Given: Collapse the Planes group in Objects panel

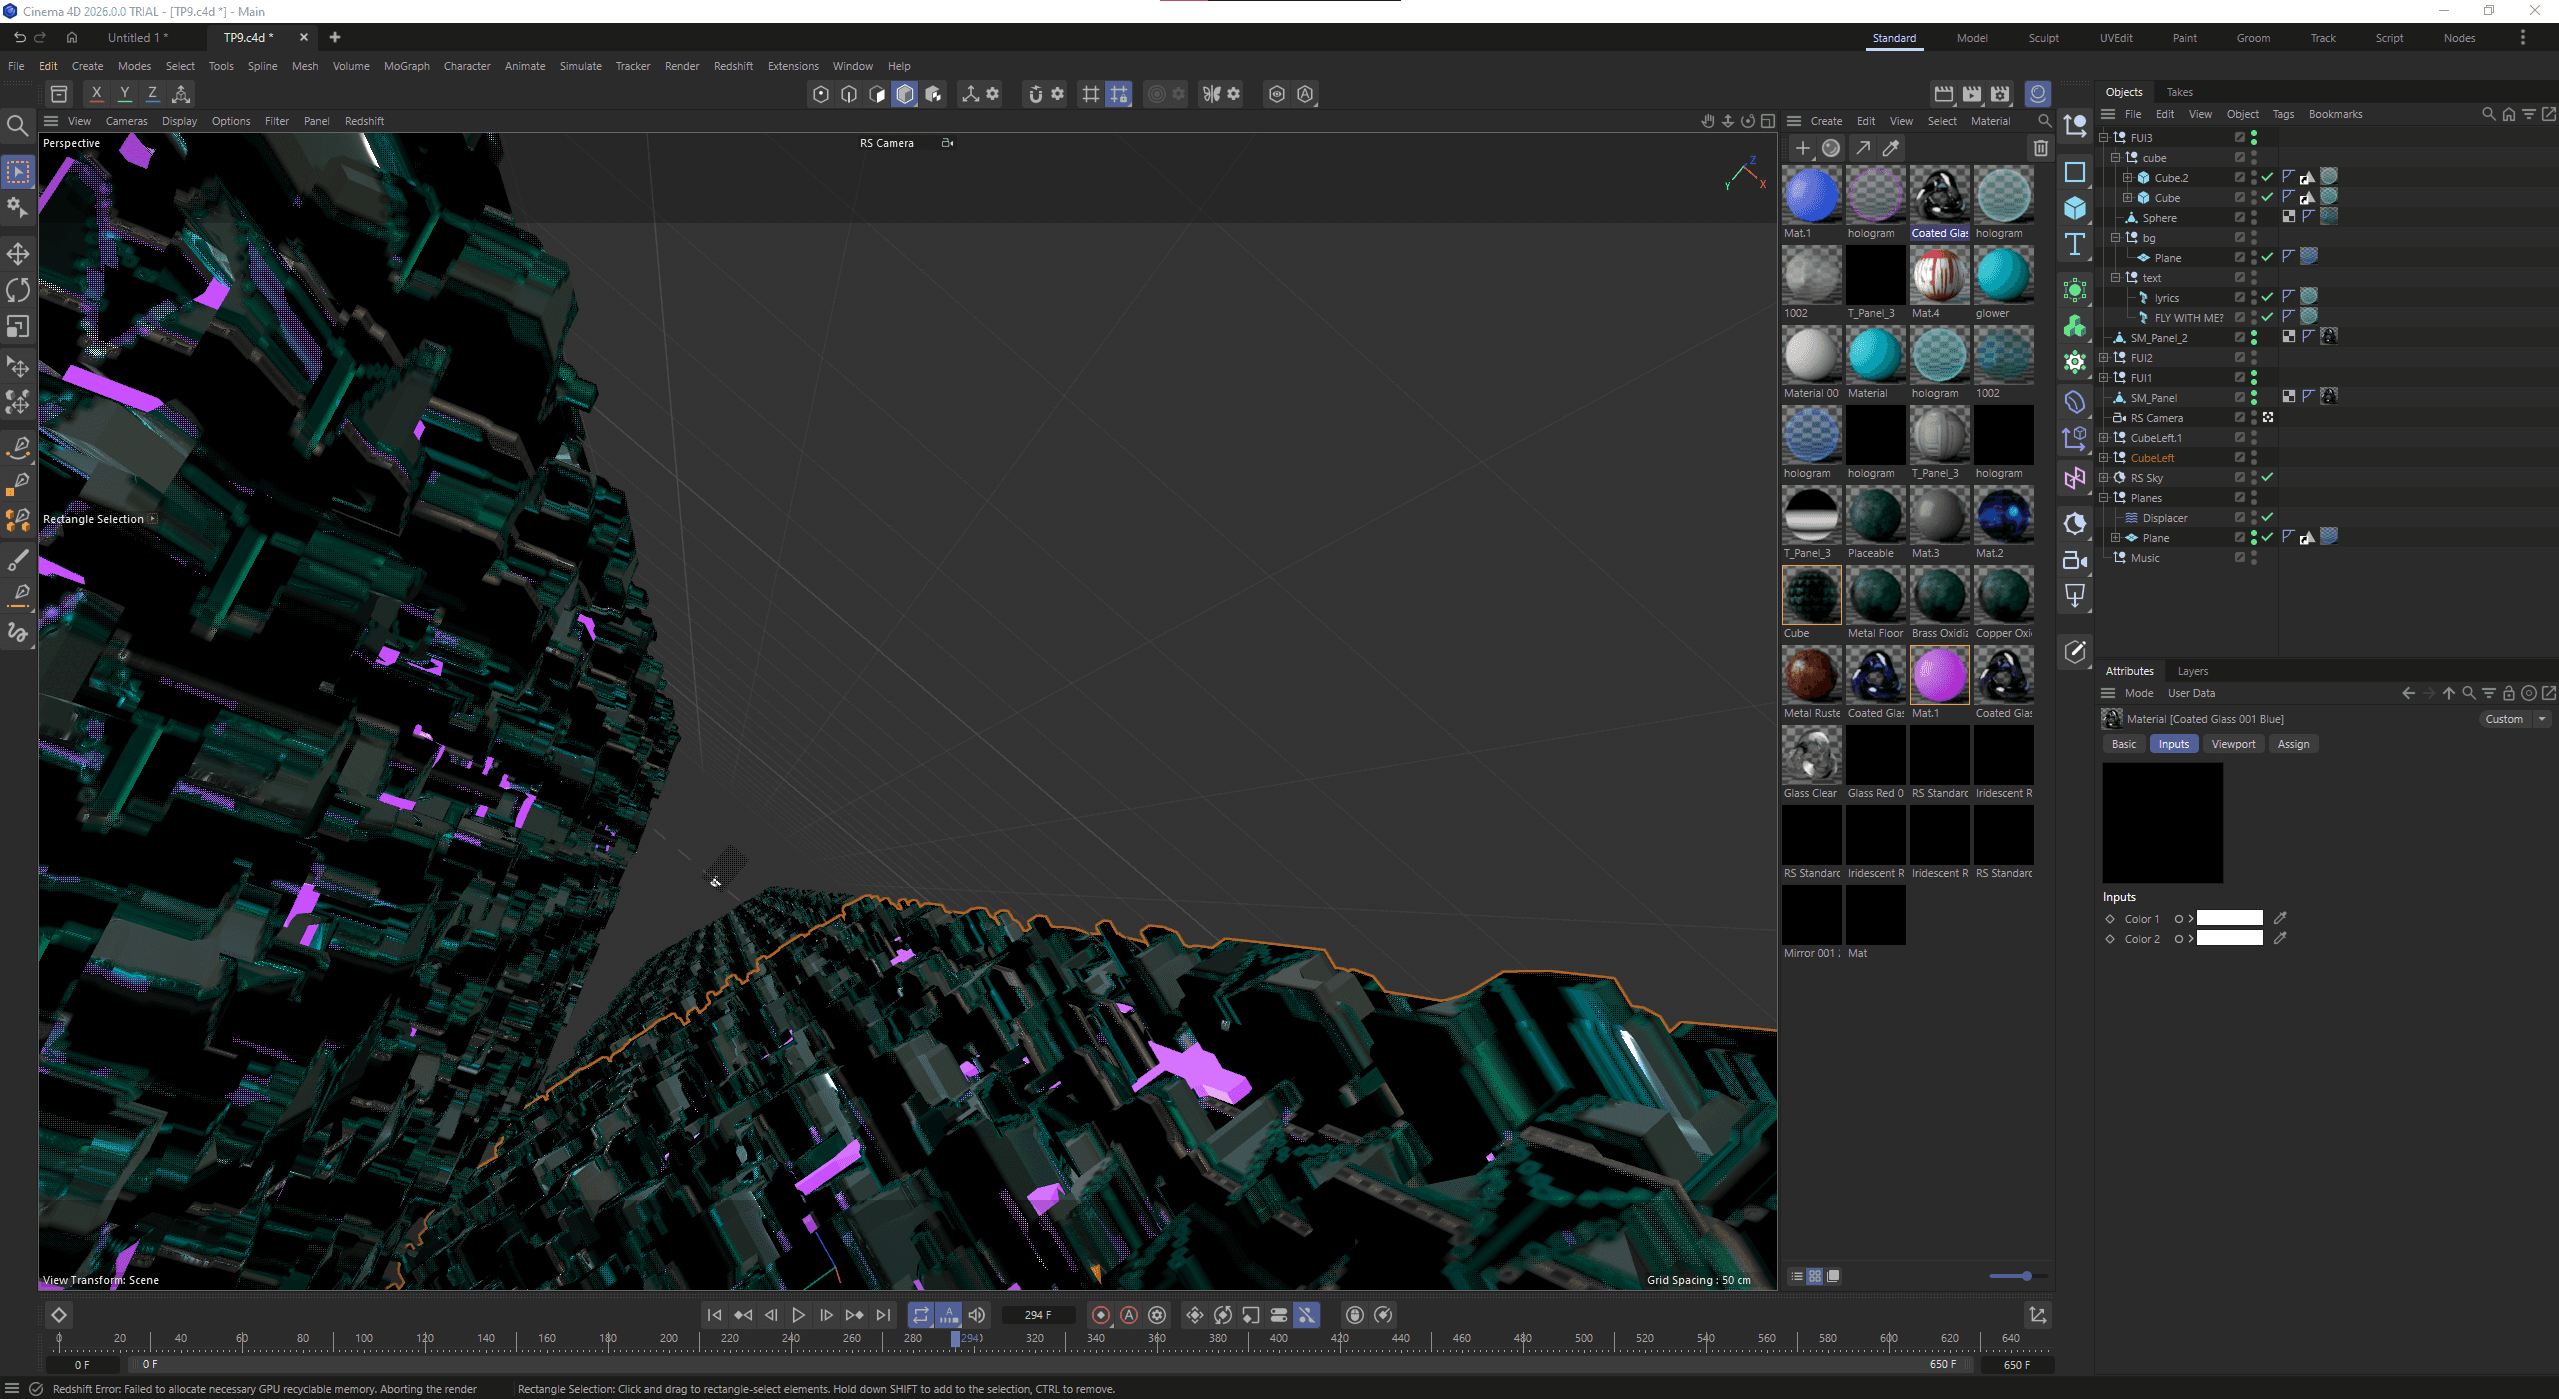Looking at the screenshot, I should click(2104, 498).
